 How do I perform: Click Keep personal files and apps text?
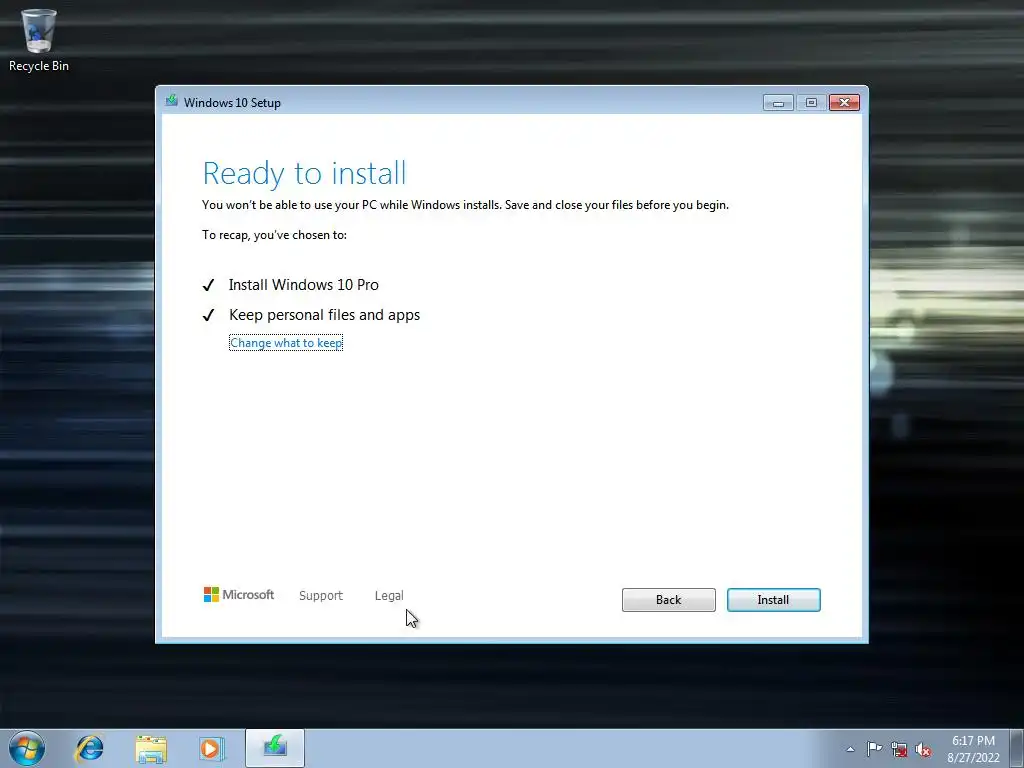point(325,315)
